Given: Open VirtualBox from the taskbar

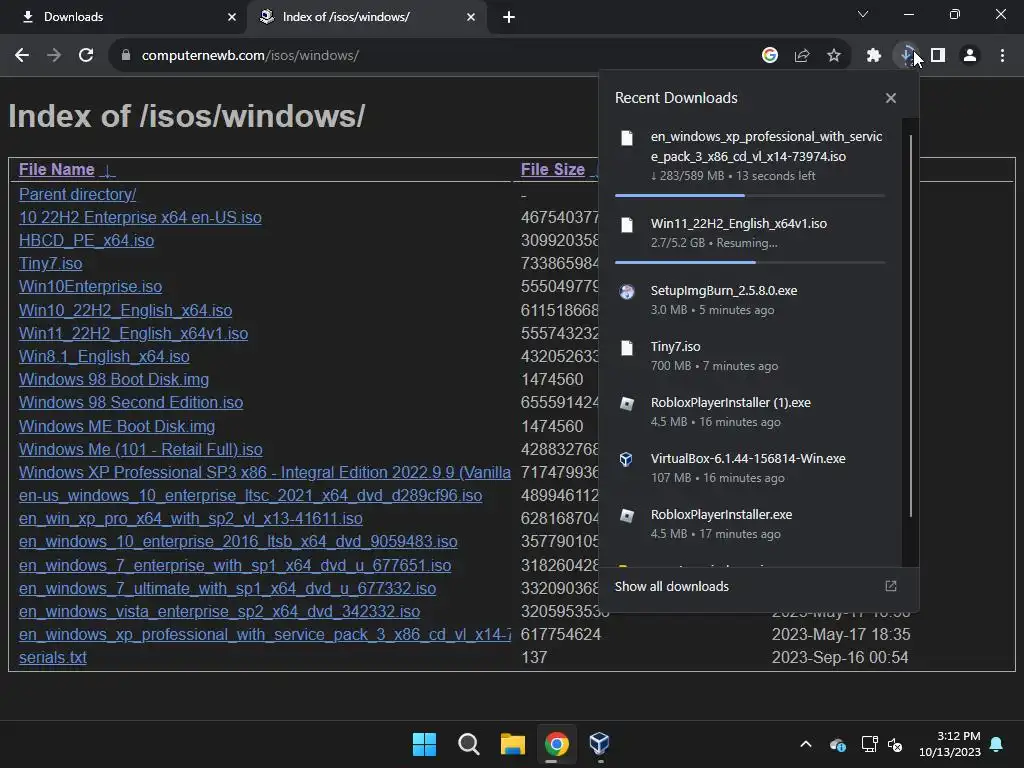Looking at the screenshot, I should click(x=600, y=744).
